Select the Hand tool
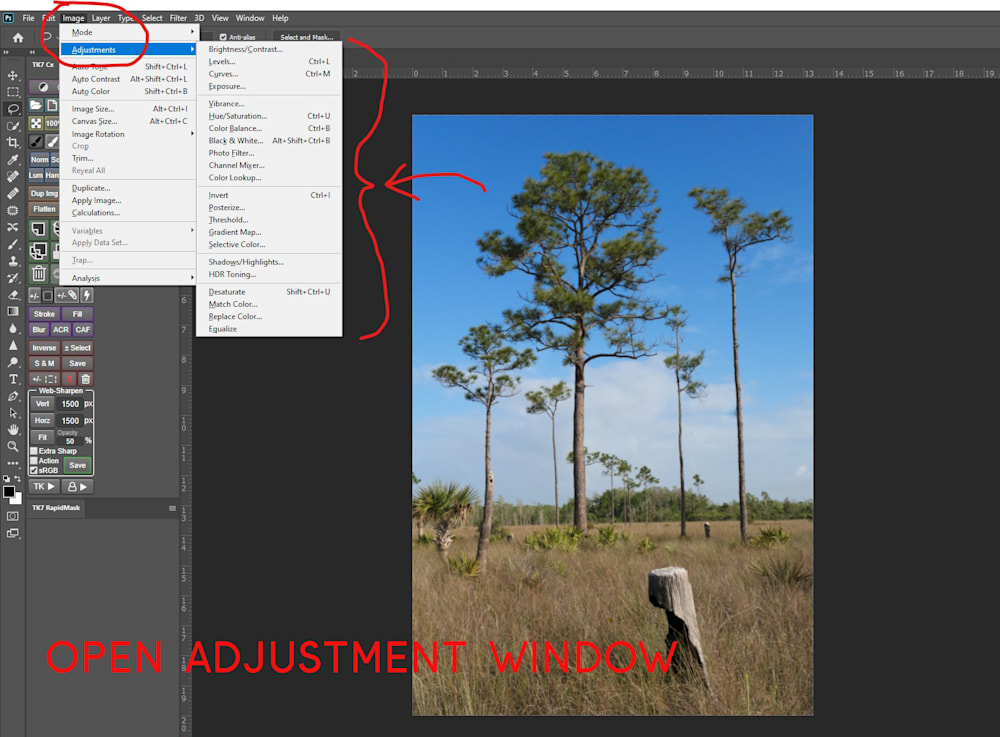Viewport: 1000px width, 737px height. (x=13, y=430)
